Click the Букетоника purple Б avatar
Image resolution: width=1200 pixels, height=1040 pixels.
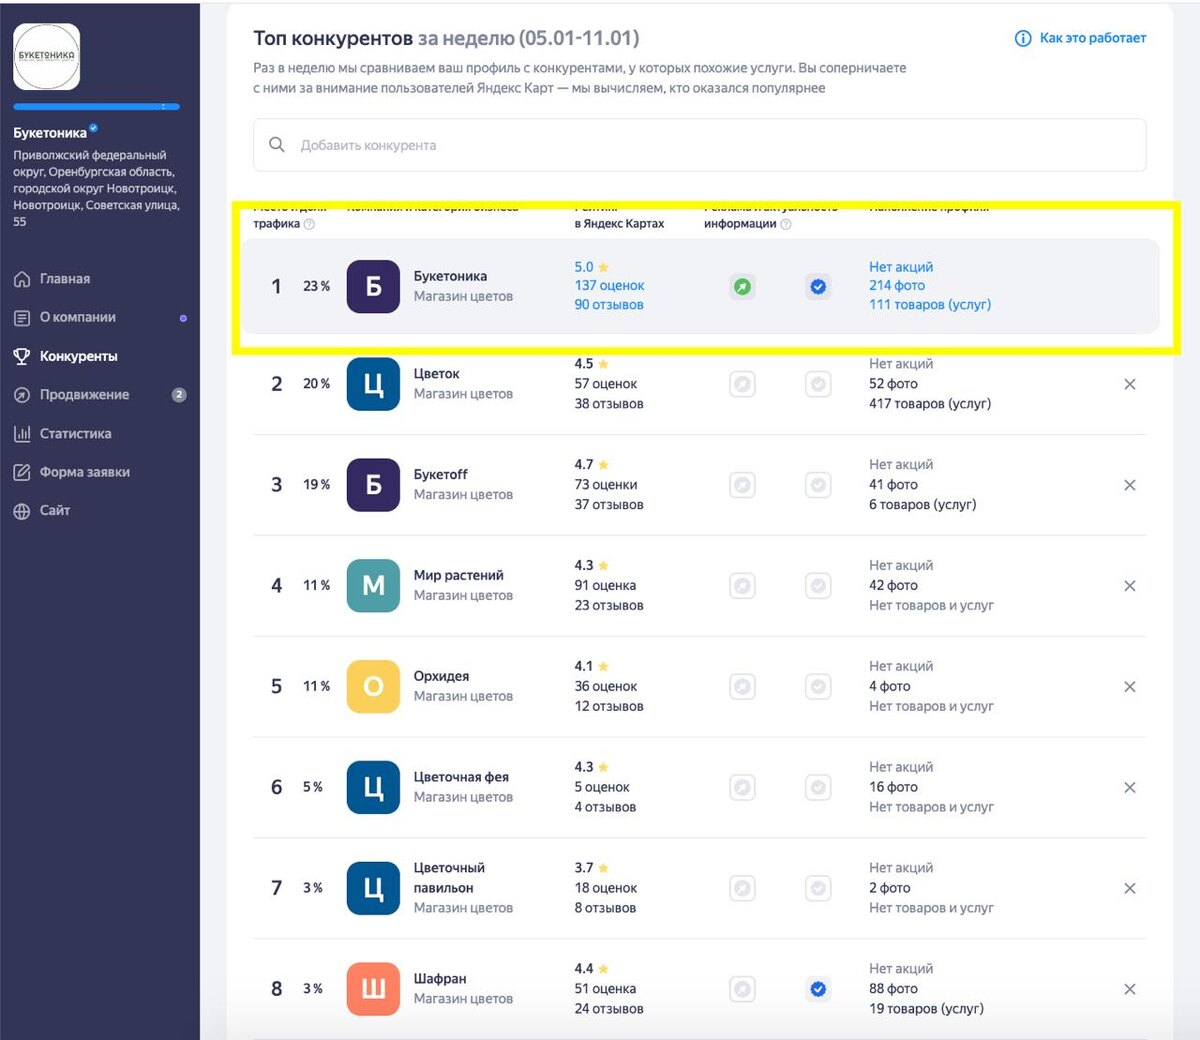373,286
